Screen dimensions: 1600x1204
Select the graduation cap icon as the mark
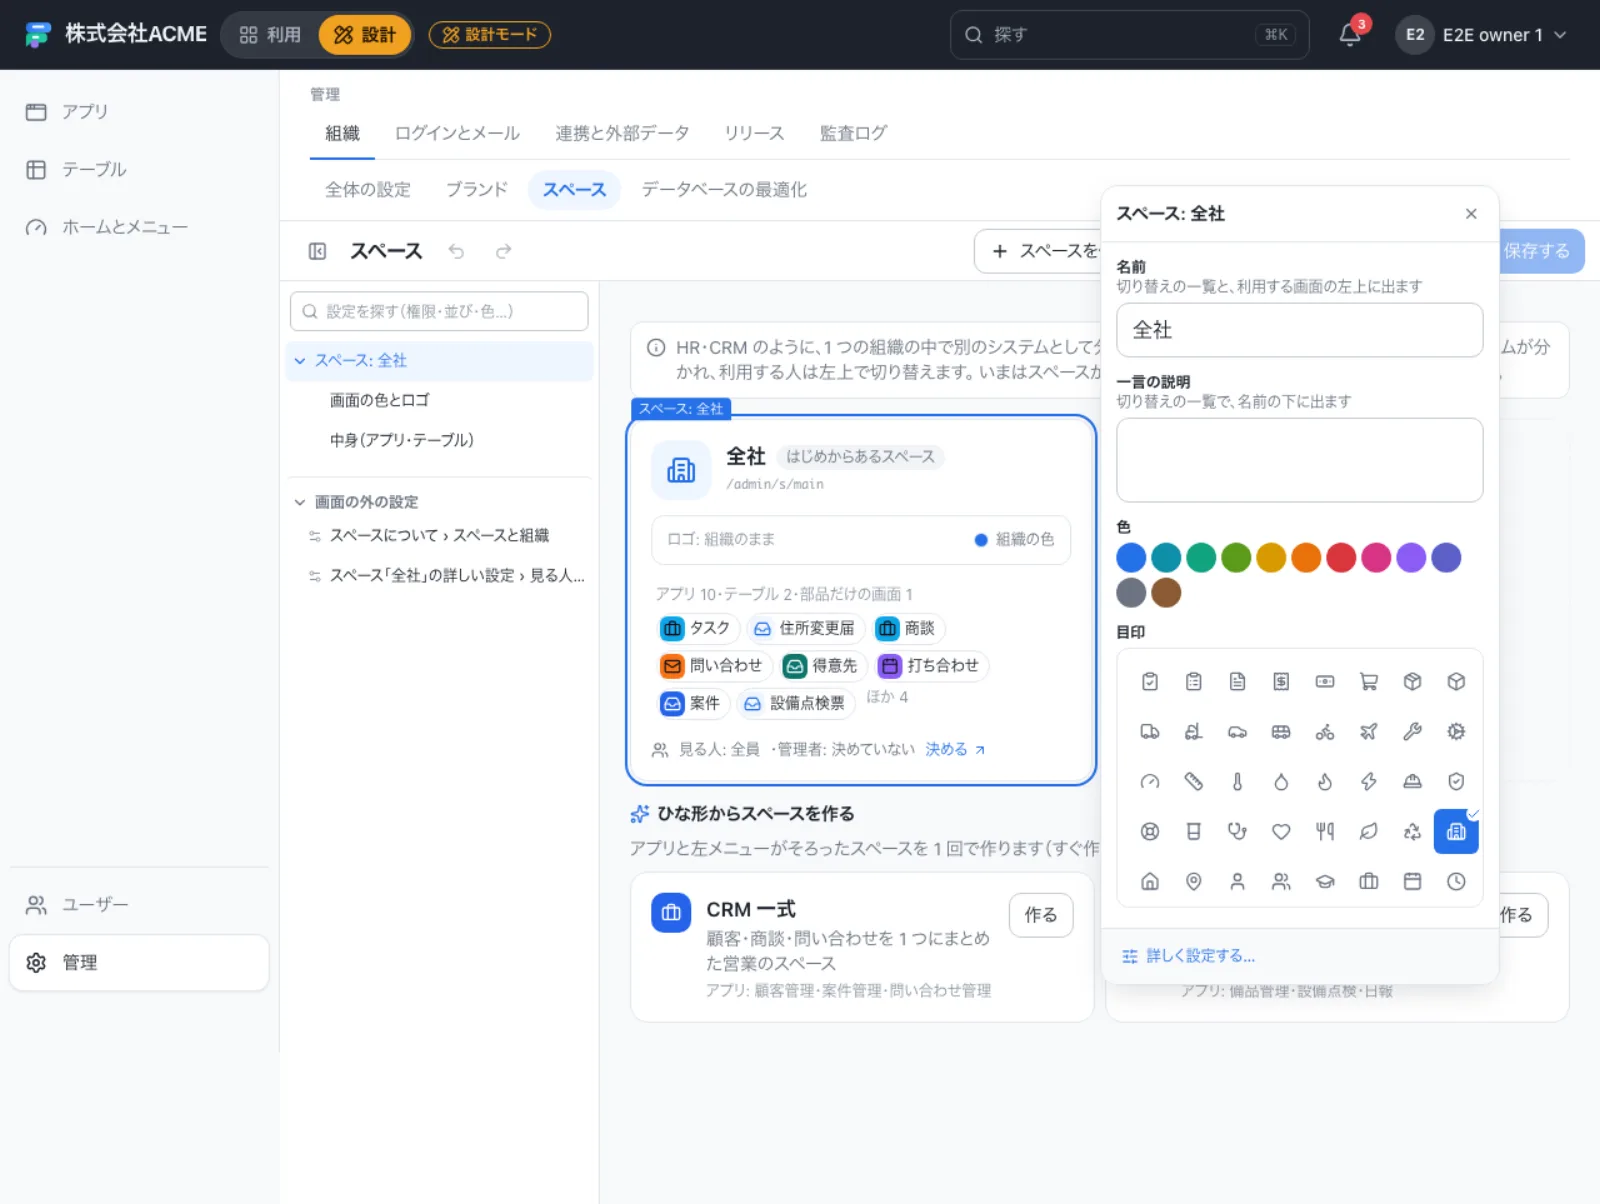click(x=1325, y=881)
